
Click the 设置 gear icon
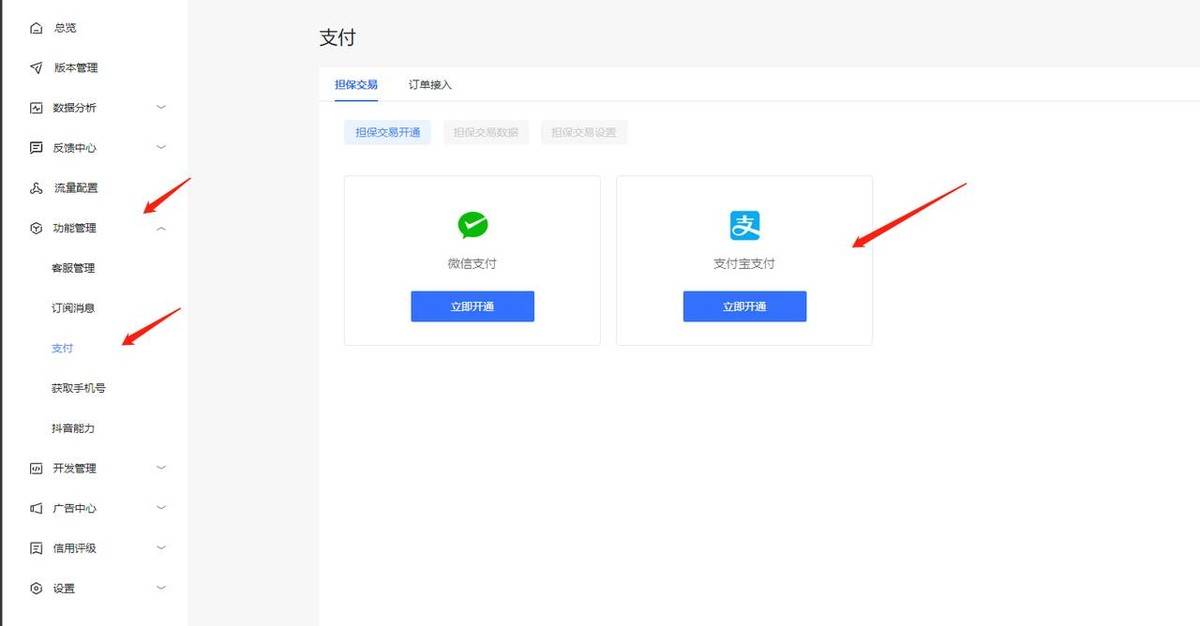(36, 588)
